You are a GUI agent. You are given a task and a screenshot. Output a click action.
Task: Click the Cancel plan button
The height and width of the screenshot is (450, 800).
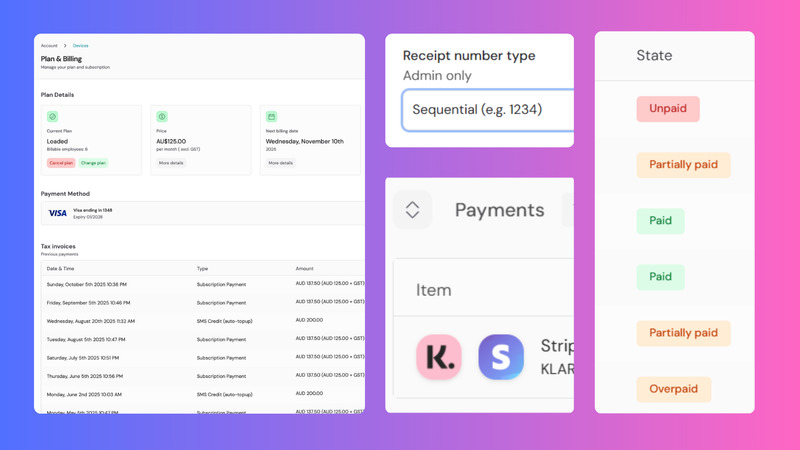pyautogui.click(x=61, y=163)
